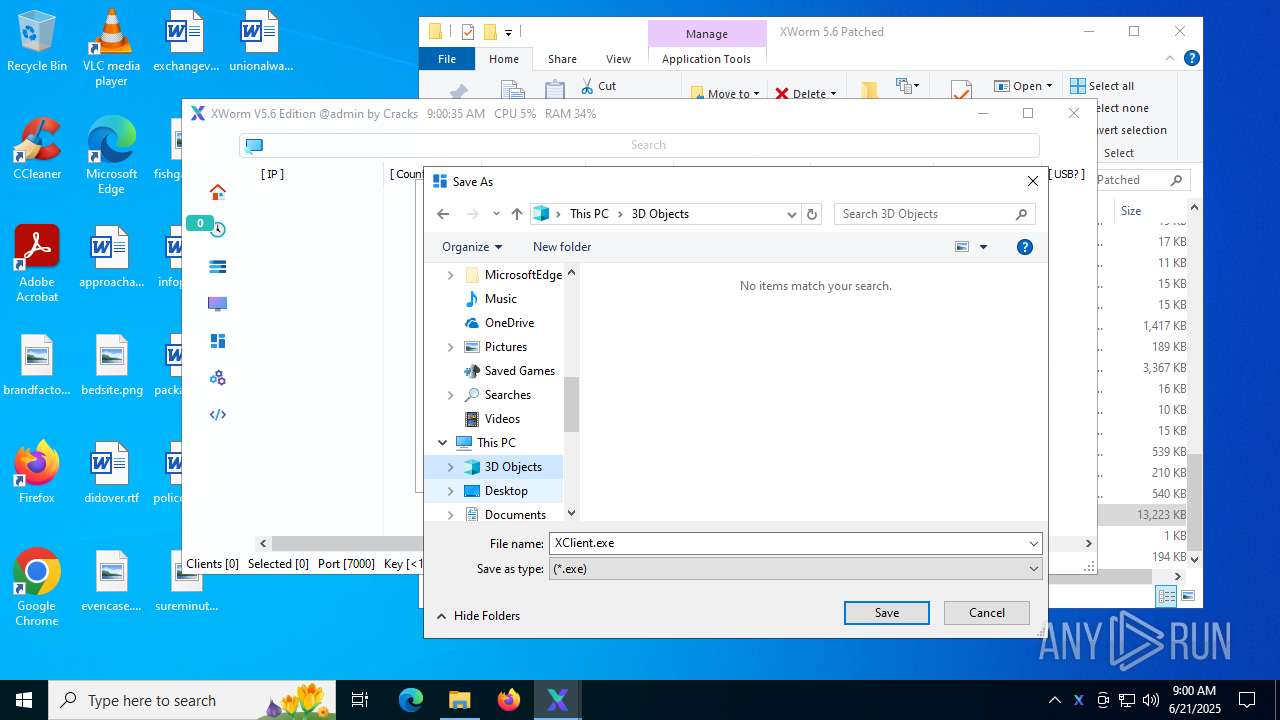Select VLC media player desktop icon
The height and width of the screenshot is (720, 1280).
pos(111,48)
